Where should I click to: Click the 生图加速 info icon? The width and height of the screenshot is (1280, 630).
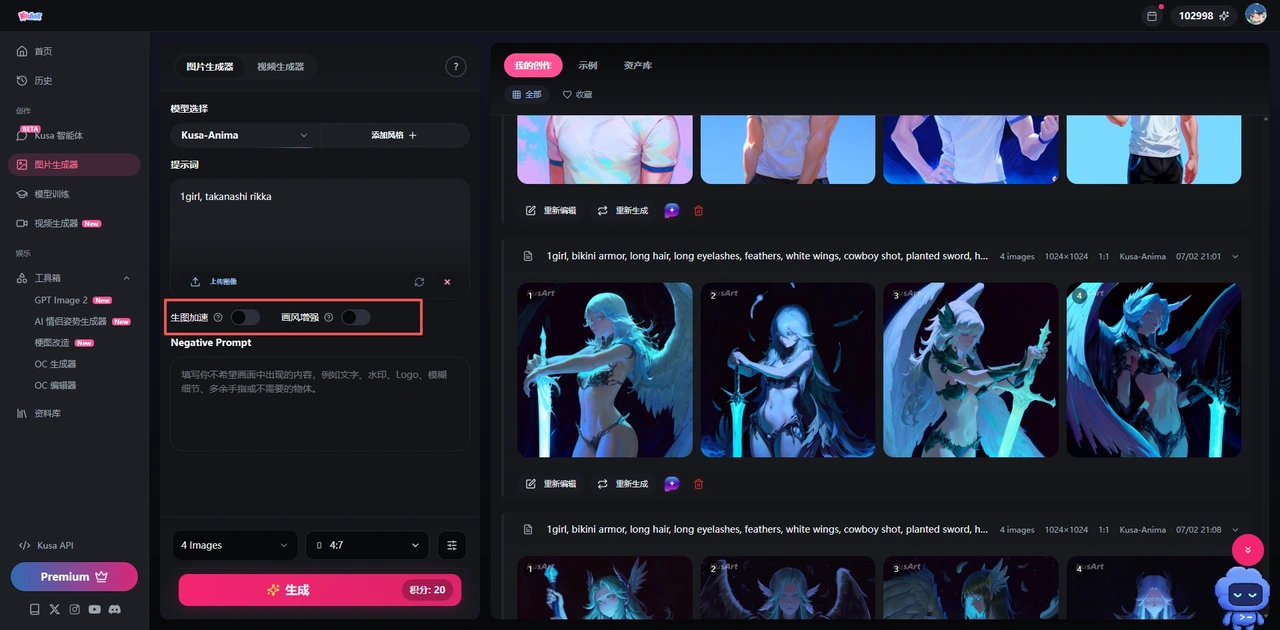(x=218, y=317)
